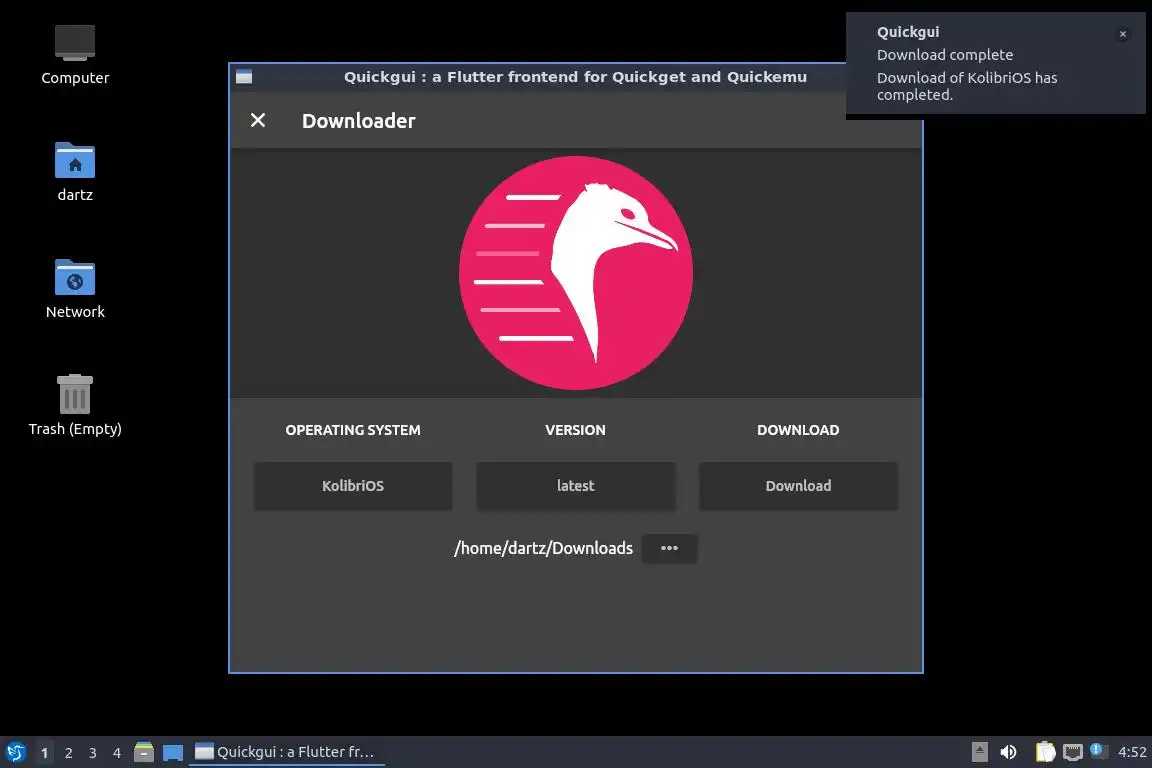
Task: Click the Downloader page title
Action: click(359, 121)
